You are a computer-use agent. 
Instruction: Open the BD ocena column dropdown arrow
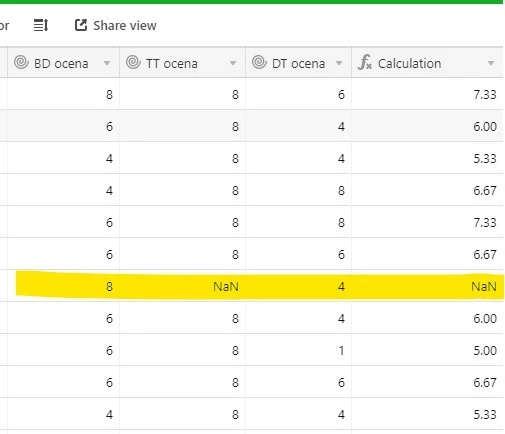tap(107, 63)
